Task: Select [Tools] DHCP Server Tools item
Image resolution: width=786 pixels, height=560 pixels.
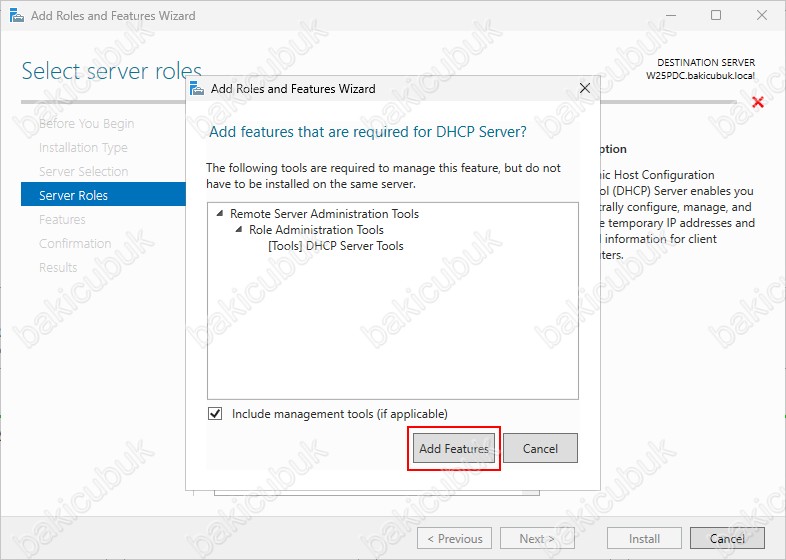Action: pyautogui.click(x=336, y=246)
